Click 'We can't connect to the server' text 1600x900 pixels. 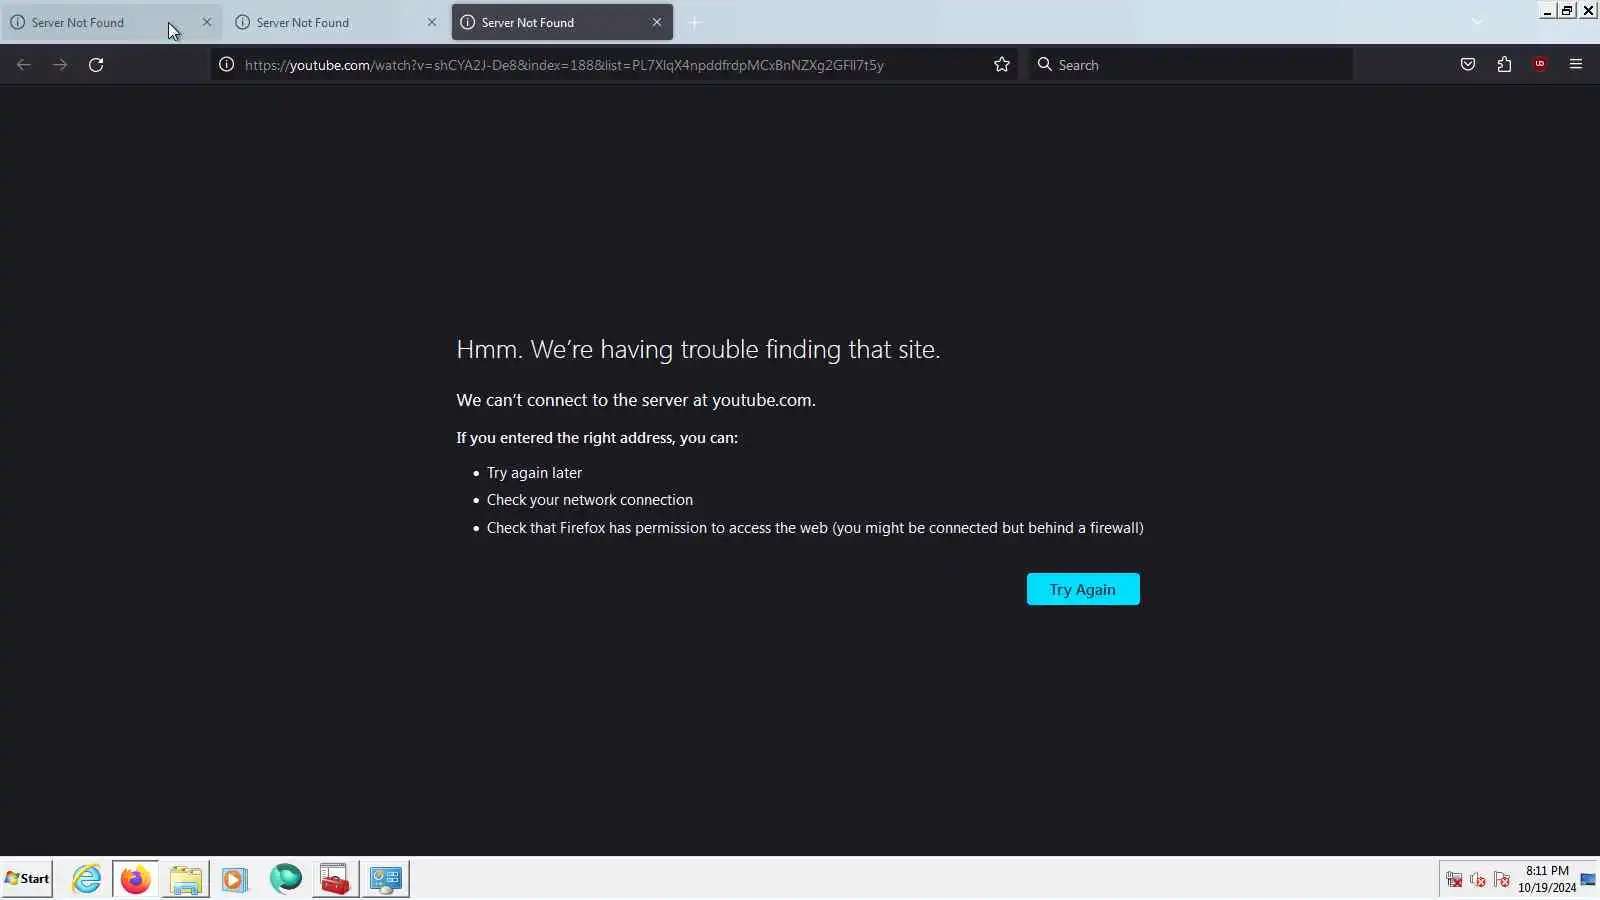coord(636,400)
